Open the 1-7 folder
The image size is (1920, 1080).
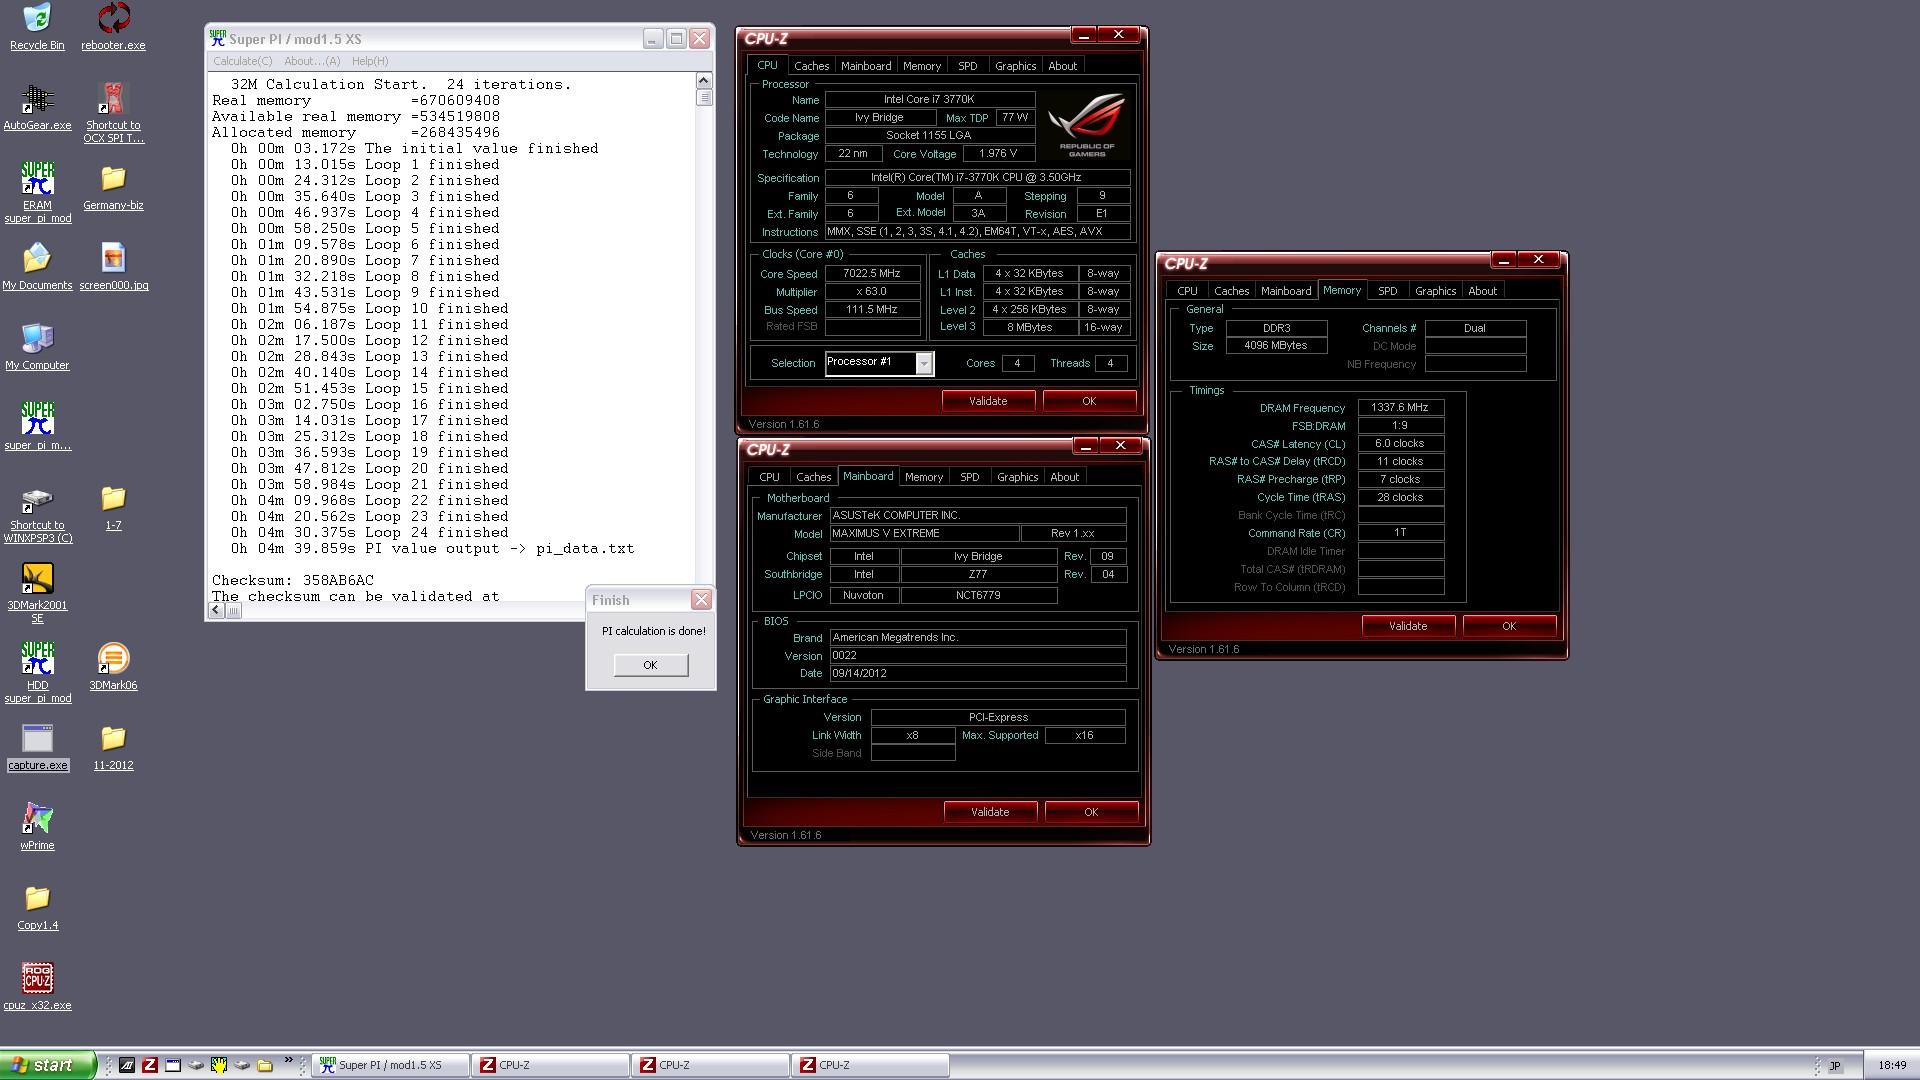click(113, 507)
